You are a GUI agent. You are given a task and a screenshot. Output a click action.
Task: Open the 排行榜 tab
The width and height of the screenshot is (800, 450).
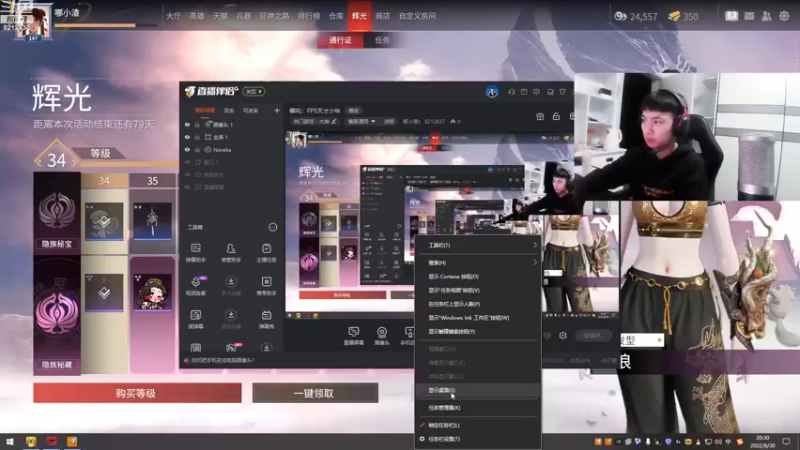tap(309, 16)
